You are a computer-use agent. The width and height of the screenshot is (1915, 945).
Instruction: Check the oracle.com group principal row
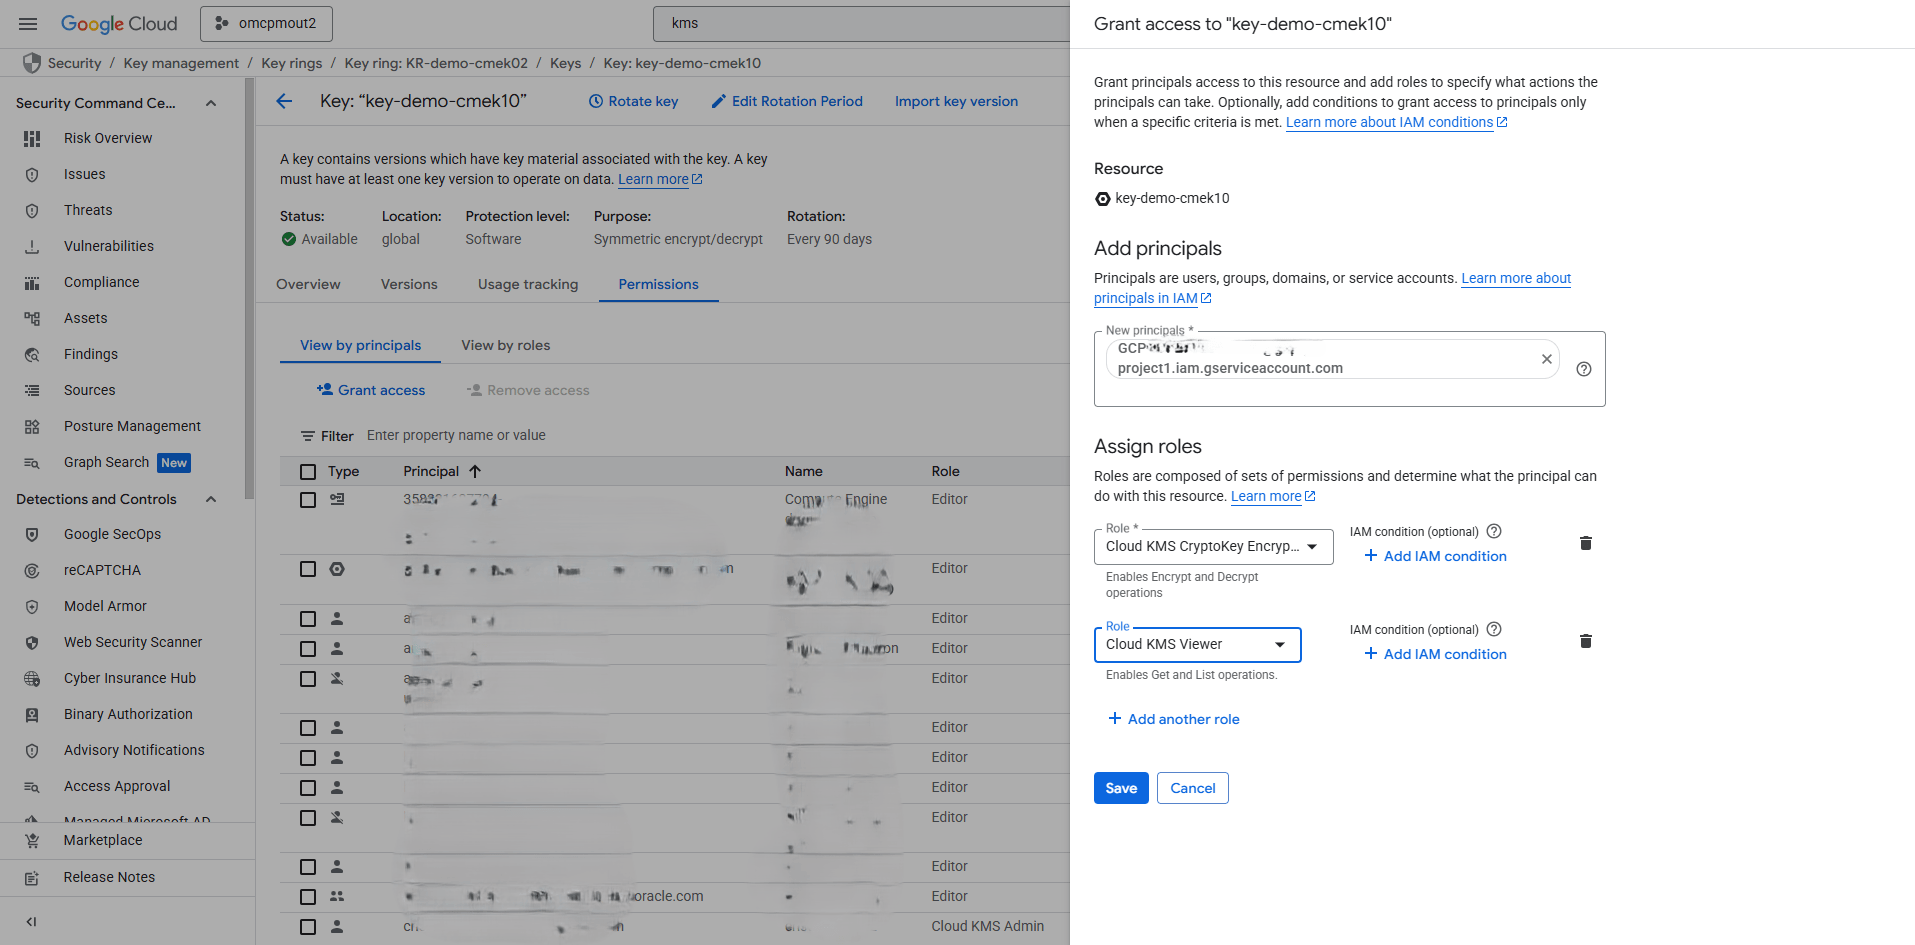307,896
